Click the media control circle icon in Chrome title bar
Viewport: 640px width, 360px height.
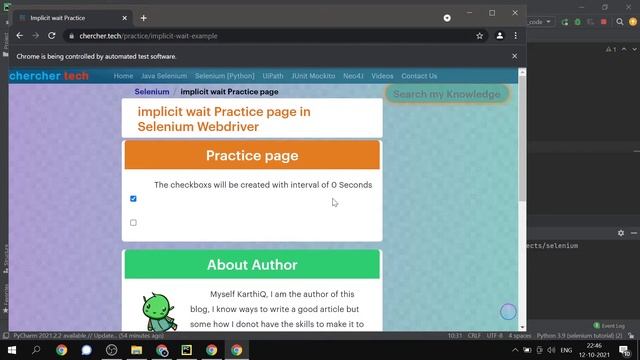447,18
